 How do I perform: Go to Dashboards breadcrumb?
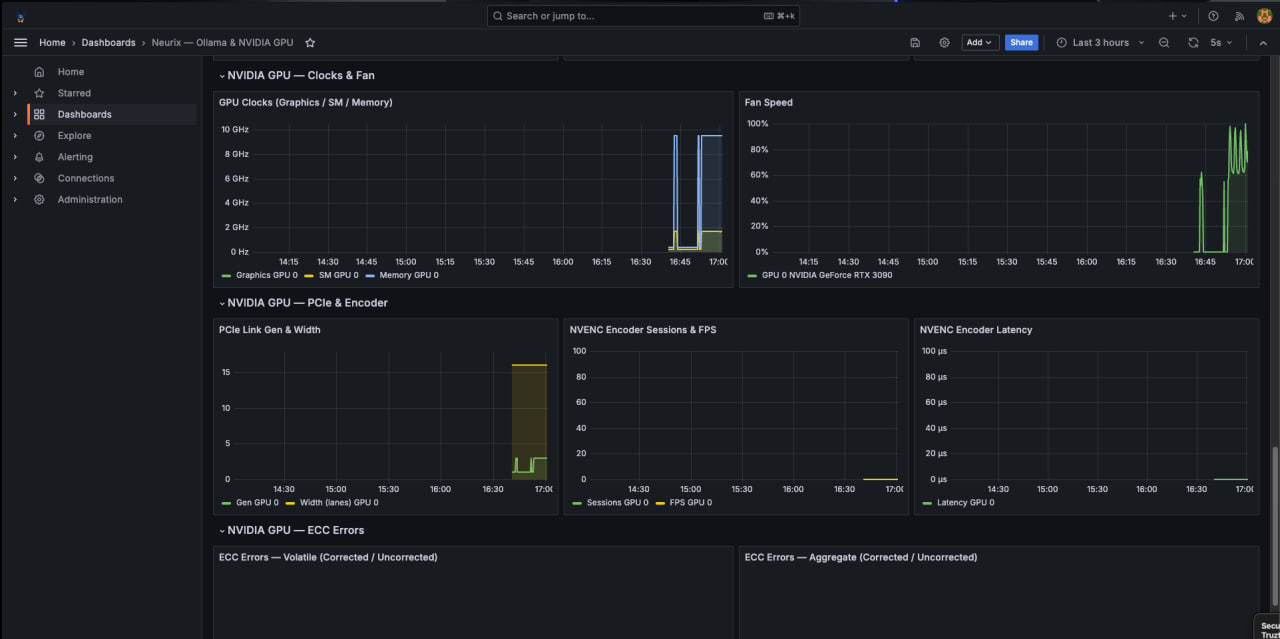108,43
